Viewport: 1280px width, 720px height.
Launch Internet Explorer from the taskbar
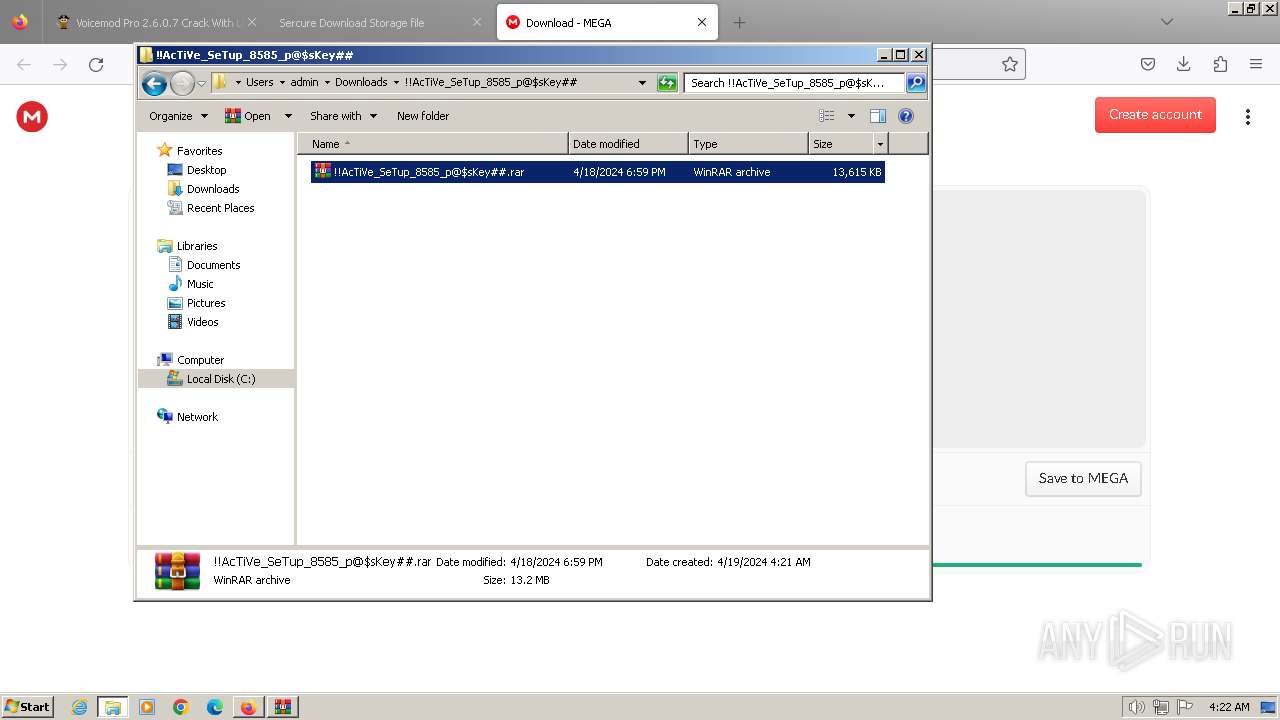pos(79,707)
